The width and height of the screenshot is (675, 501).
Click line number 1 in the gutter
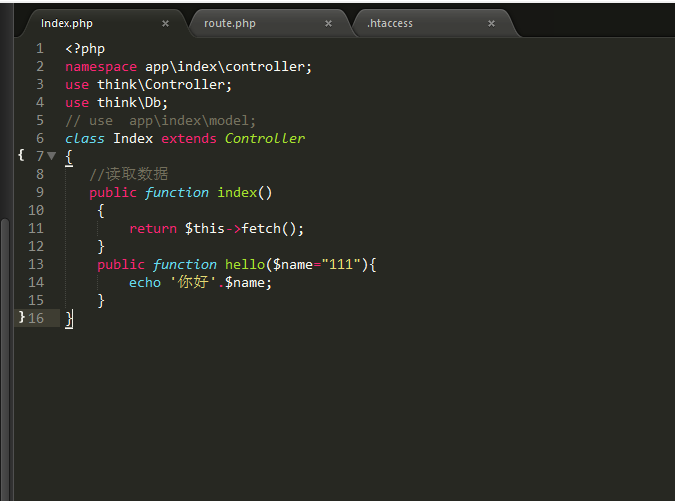pyautogui.click(x=40, y=49)
